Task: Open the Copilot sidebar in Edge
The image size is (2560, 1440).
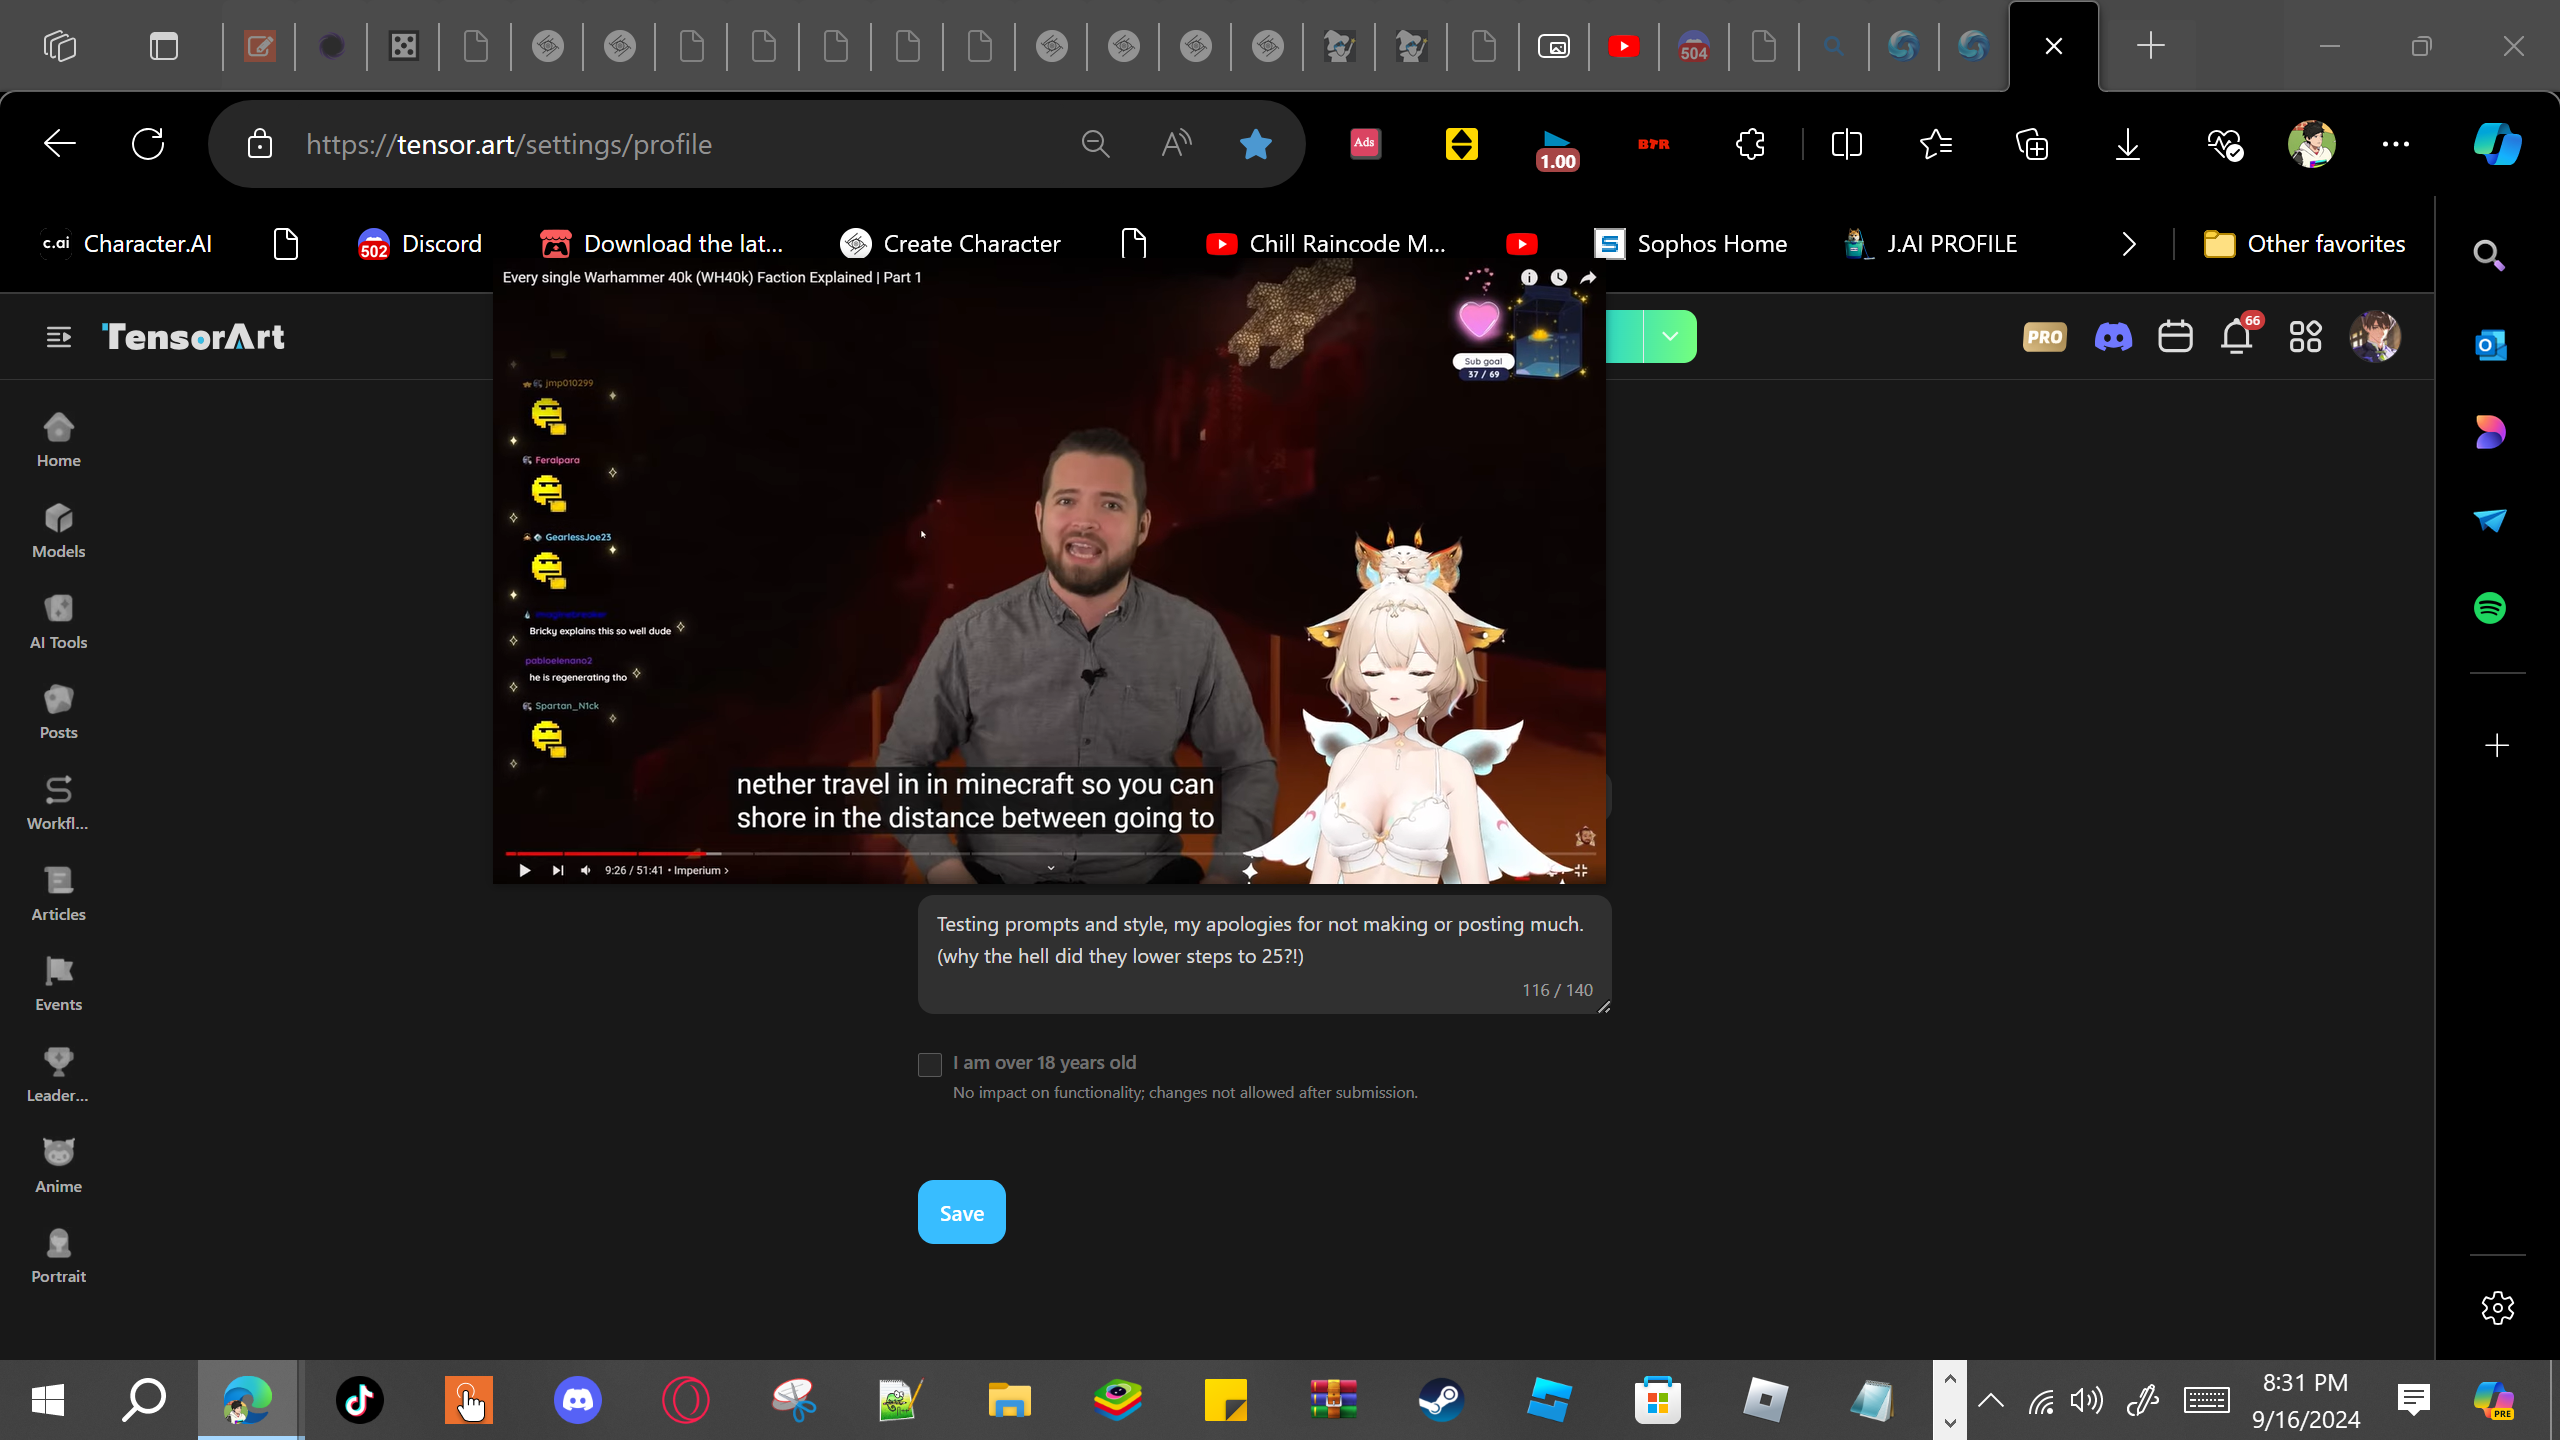Action: [x=2497, y=144]
